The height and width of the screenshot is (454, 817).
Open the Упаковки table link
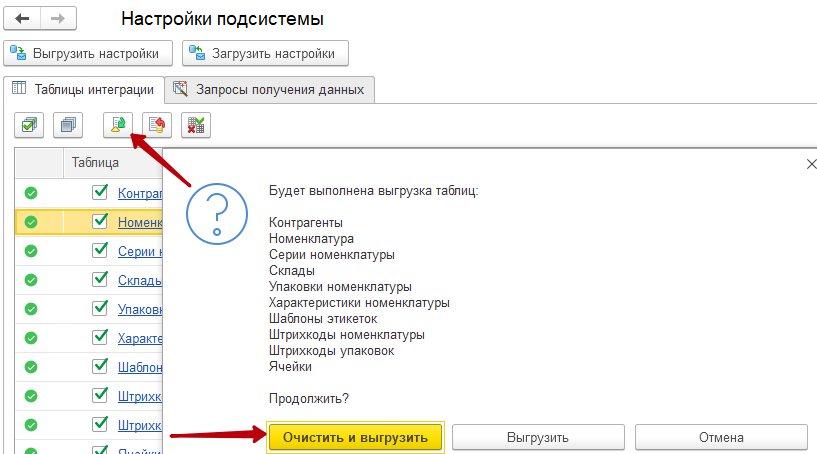140,310
